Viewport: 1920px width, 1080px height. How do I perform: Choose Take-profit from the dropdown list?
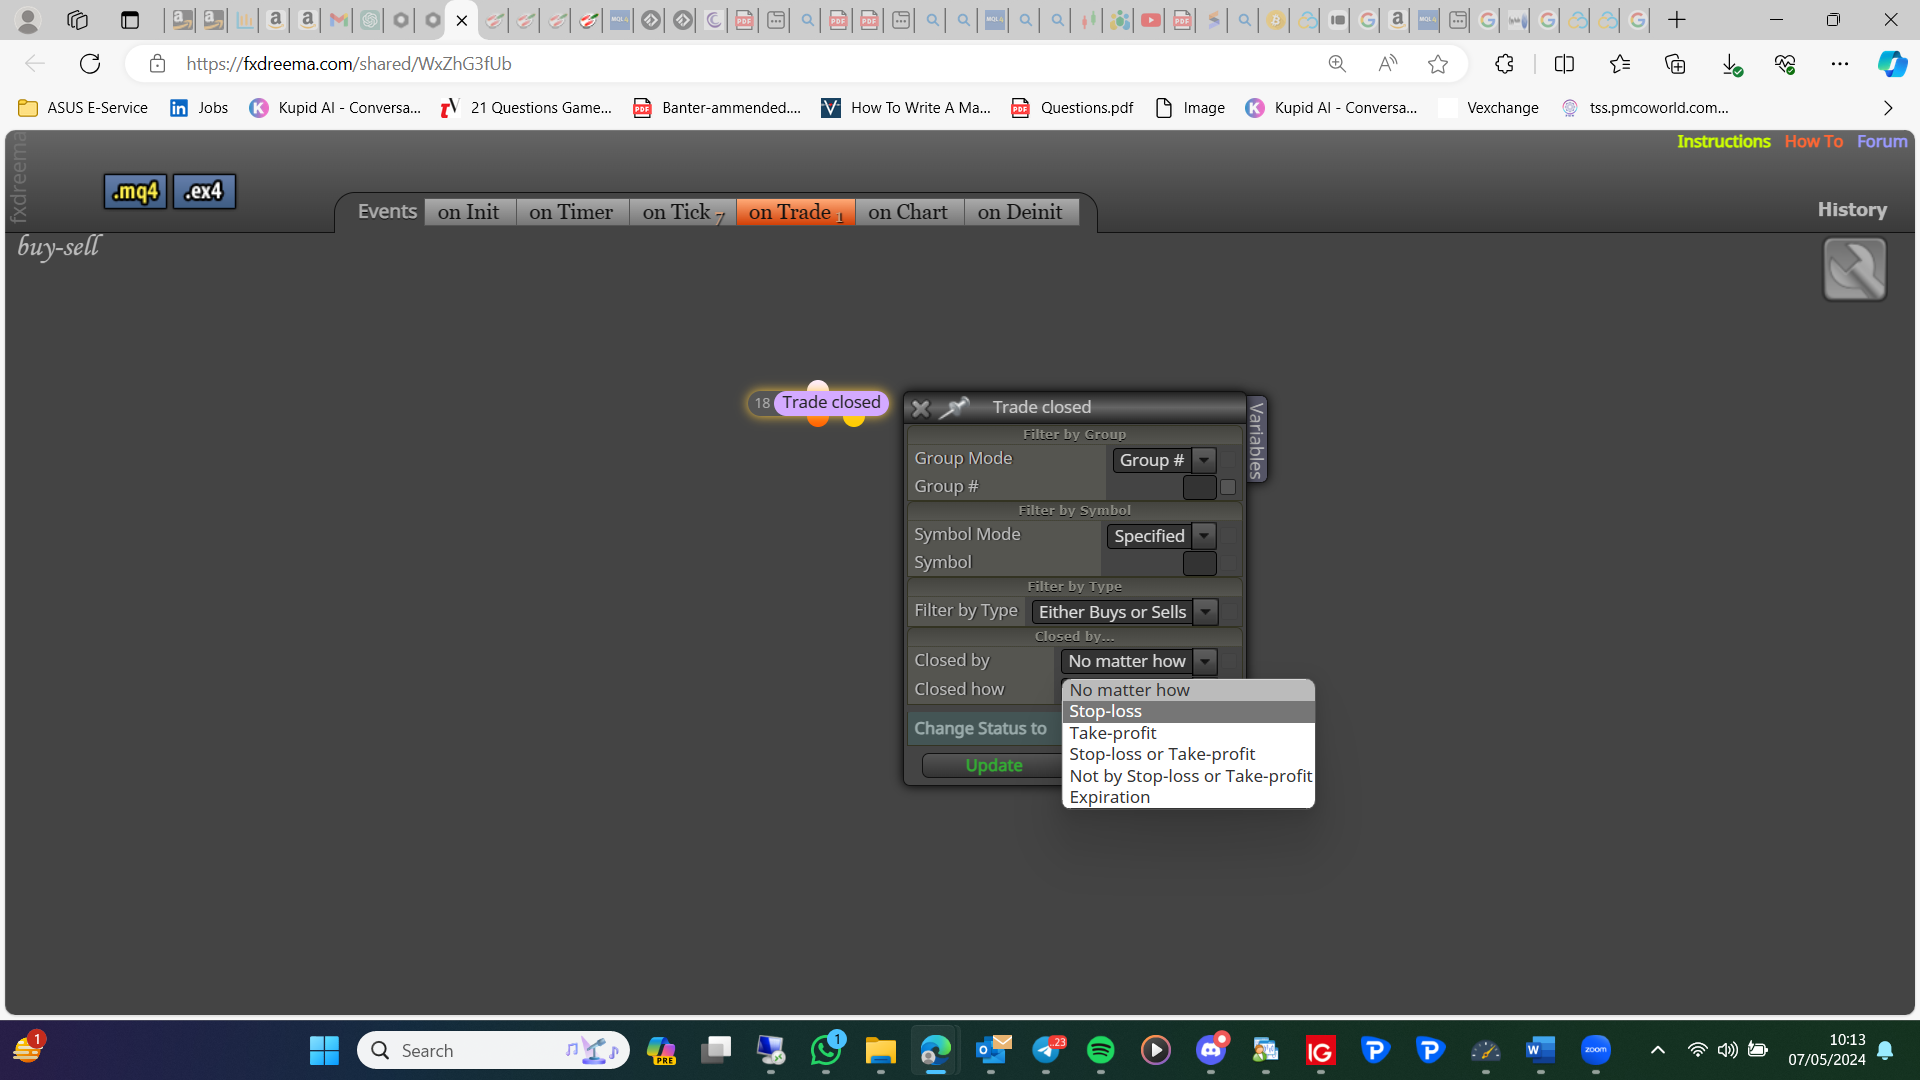click(x=1188, y=733)
